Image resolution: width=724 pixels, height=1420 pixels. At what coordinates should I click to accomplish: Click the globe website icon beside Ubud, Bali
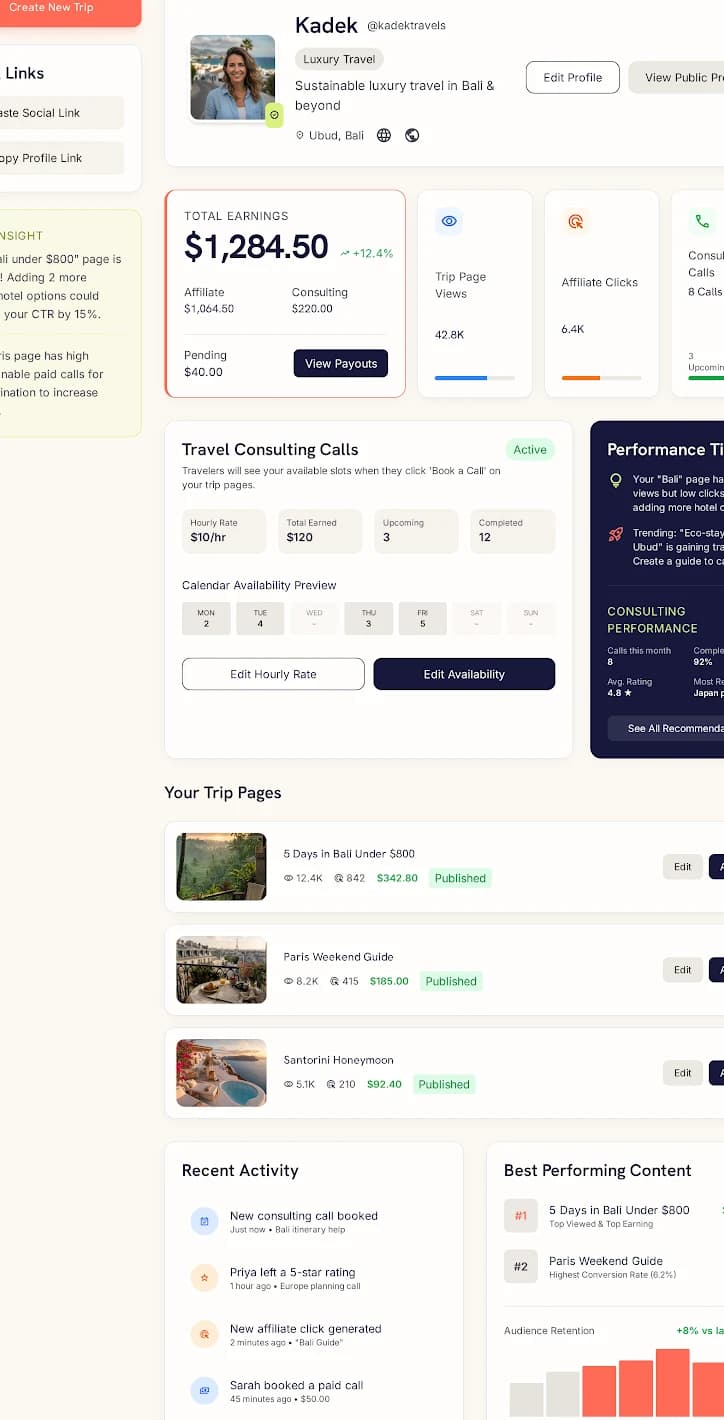(x=384, y=135)
